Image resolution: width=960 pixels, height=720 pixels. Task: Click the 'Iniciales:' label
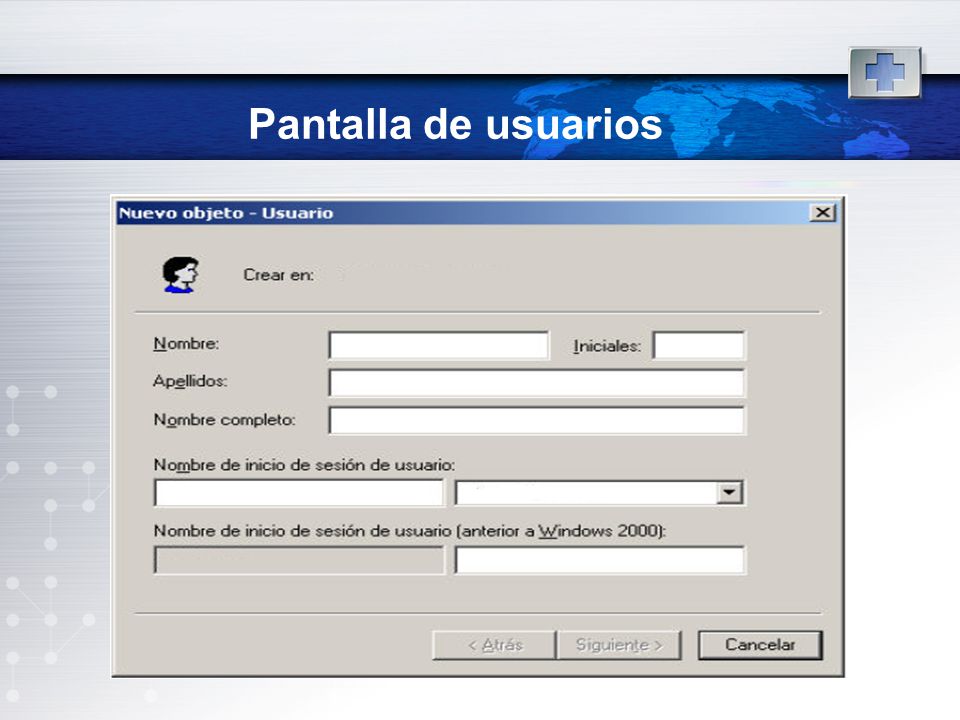(607, 347)
